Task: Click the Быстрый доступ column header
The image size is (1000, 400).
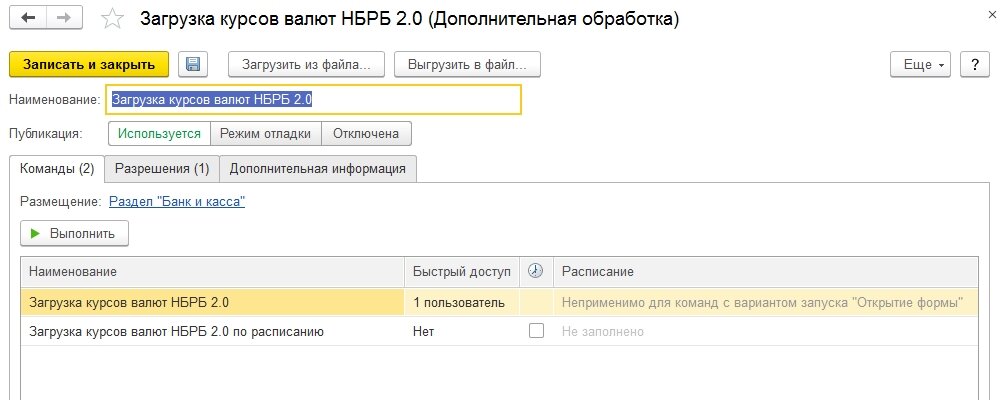Action: pos(462,271)
